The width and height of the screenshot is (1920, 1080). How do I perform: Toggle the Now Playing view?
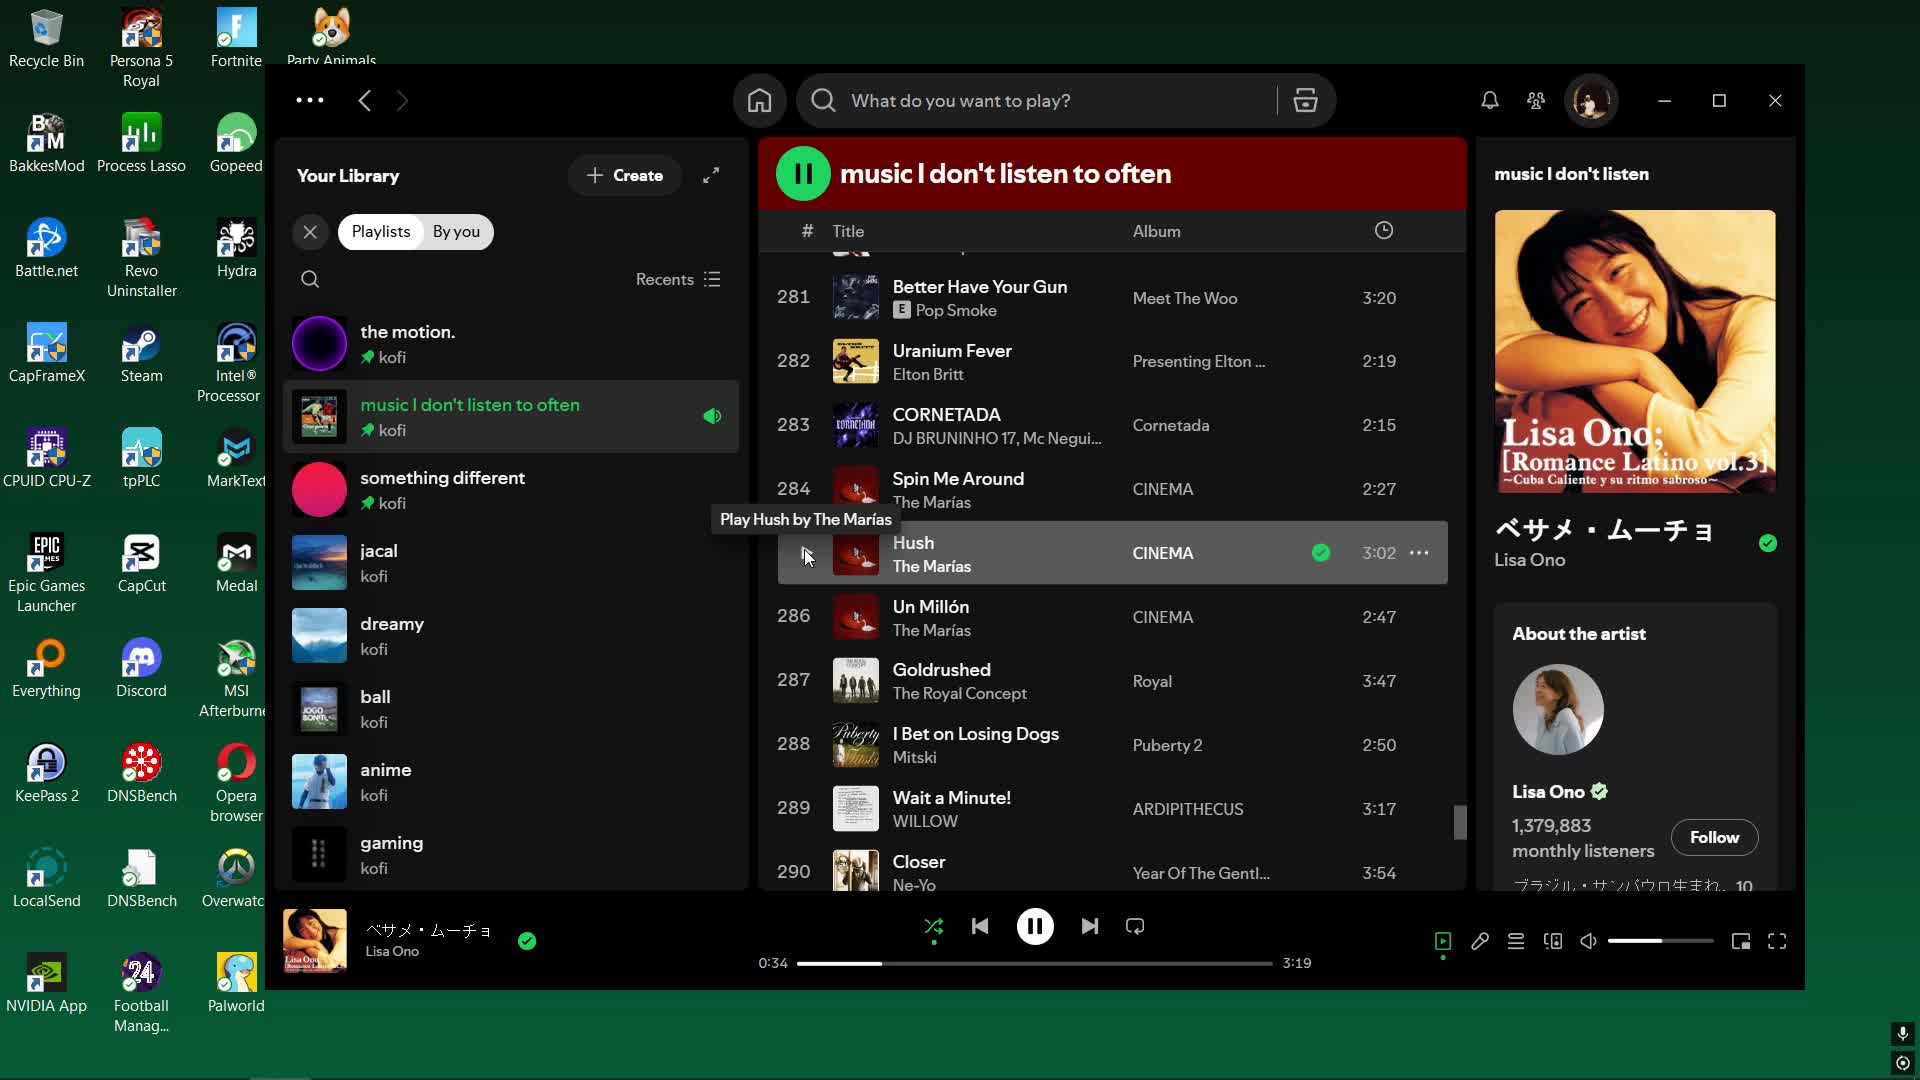pos(1443,942)
